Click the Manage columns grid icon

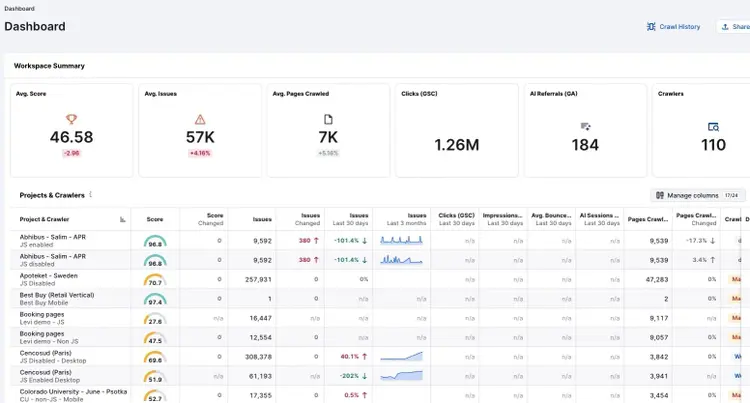point(660,195)
